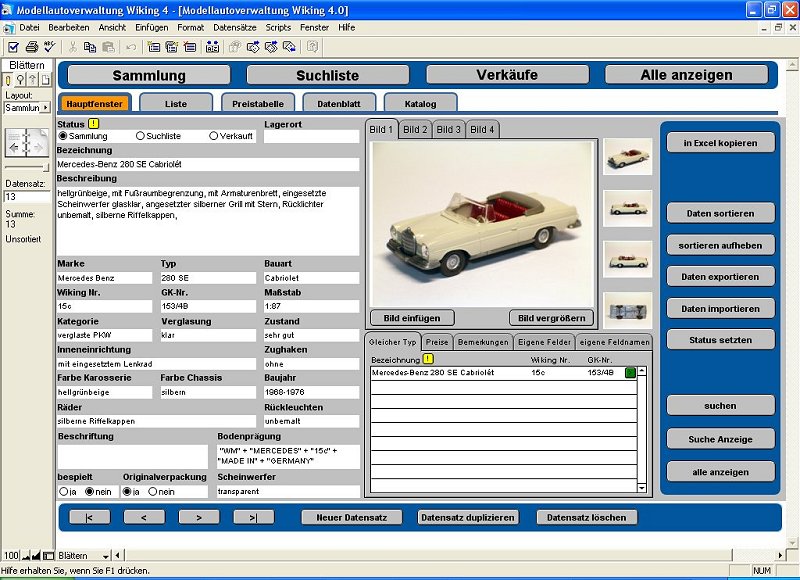This screenshot has height=580, width=800.
Task: Select first car thumbnail on the right
Action: click(x=628, y=157)
